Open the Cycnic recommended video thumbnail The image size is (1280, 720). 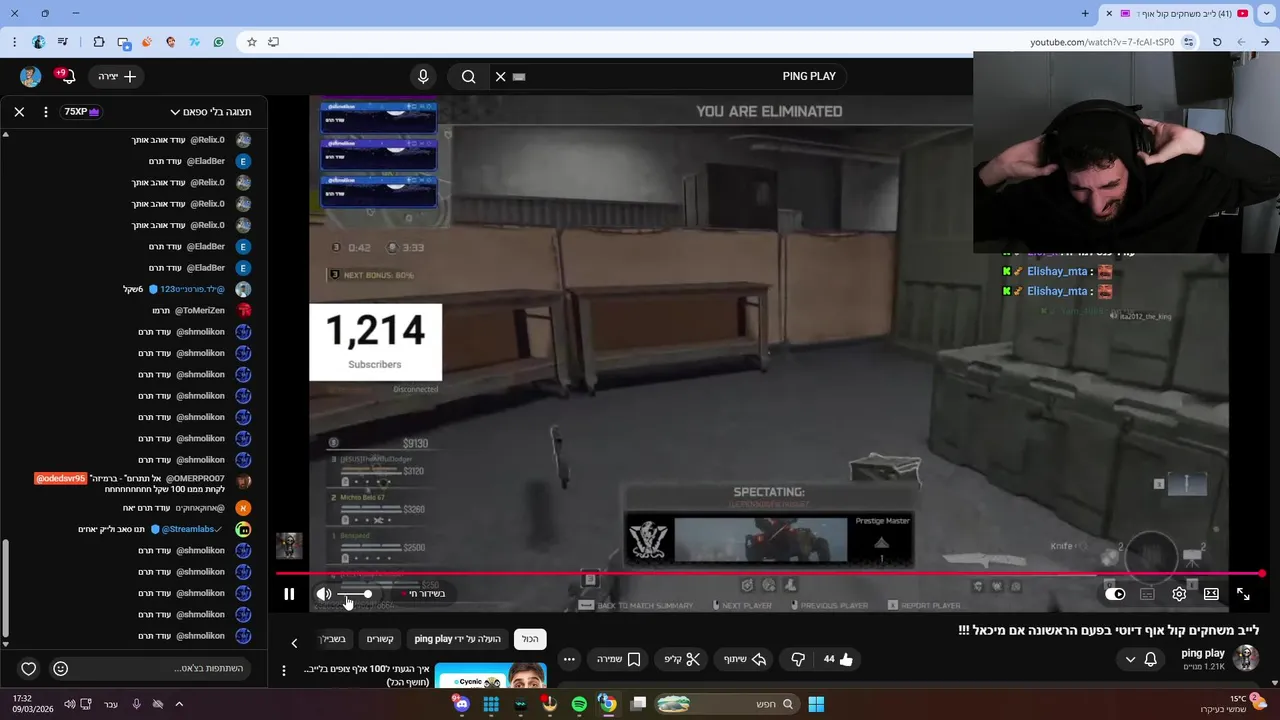pyautogui.click(x=490, y=676)
